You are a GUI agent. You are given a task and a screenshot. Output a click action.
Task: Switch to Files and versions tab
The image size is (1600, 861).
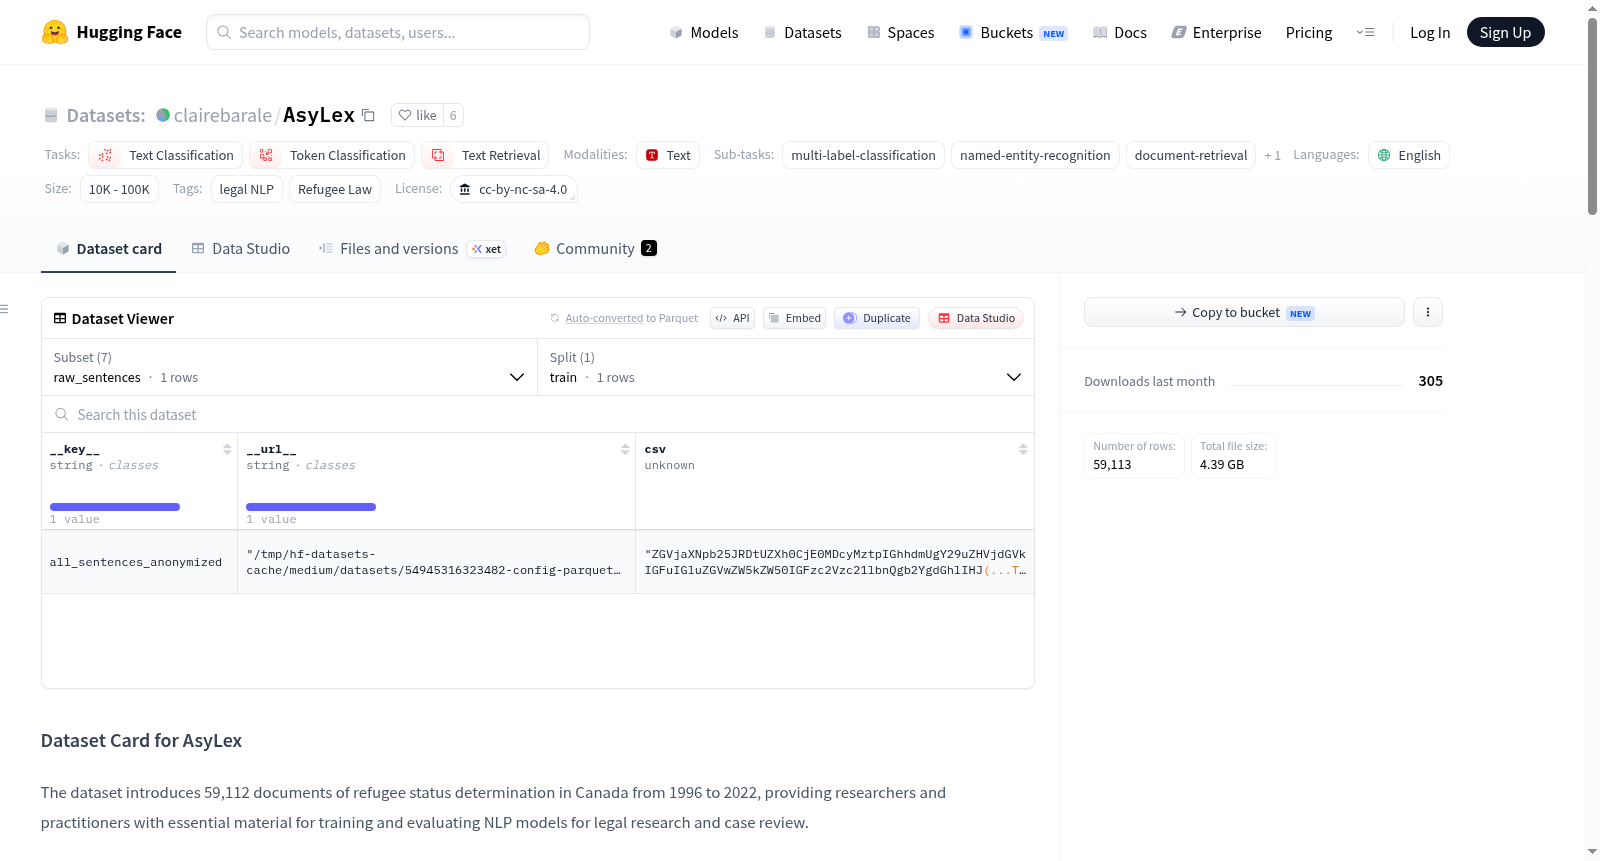(x=411, y=248)
